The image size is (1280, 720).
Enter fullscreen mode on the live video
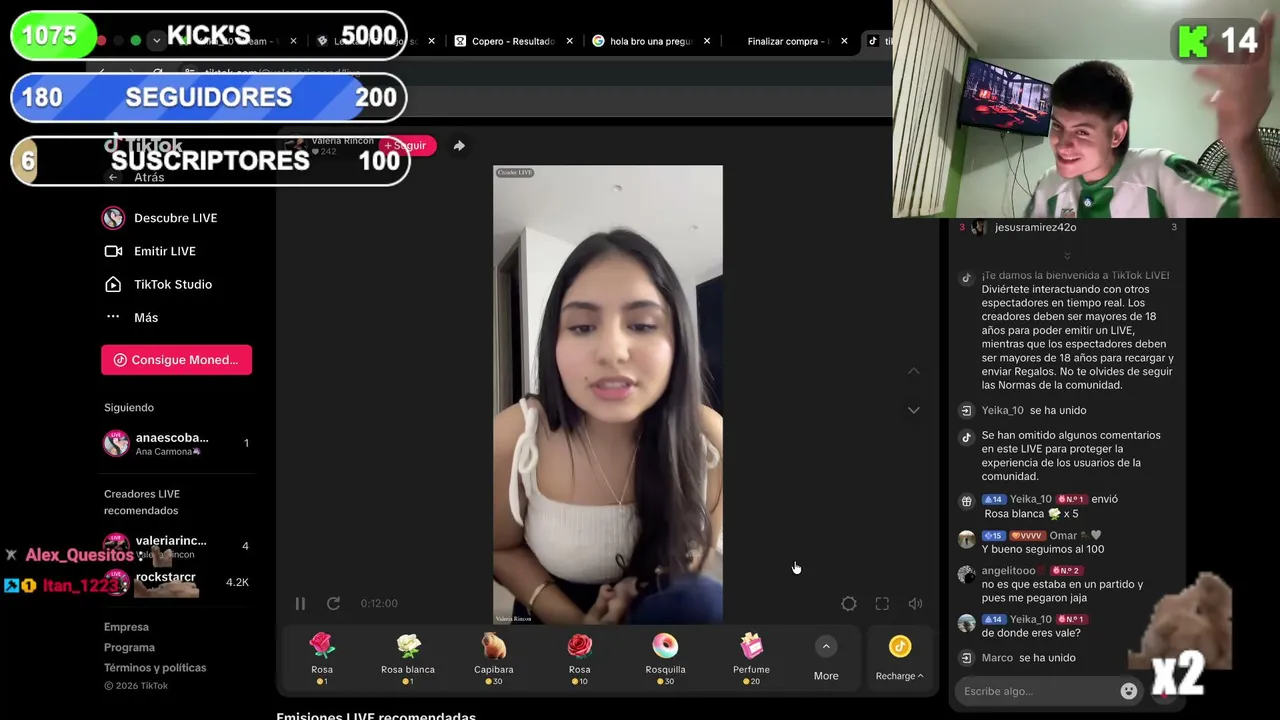882,603
